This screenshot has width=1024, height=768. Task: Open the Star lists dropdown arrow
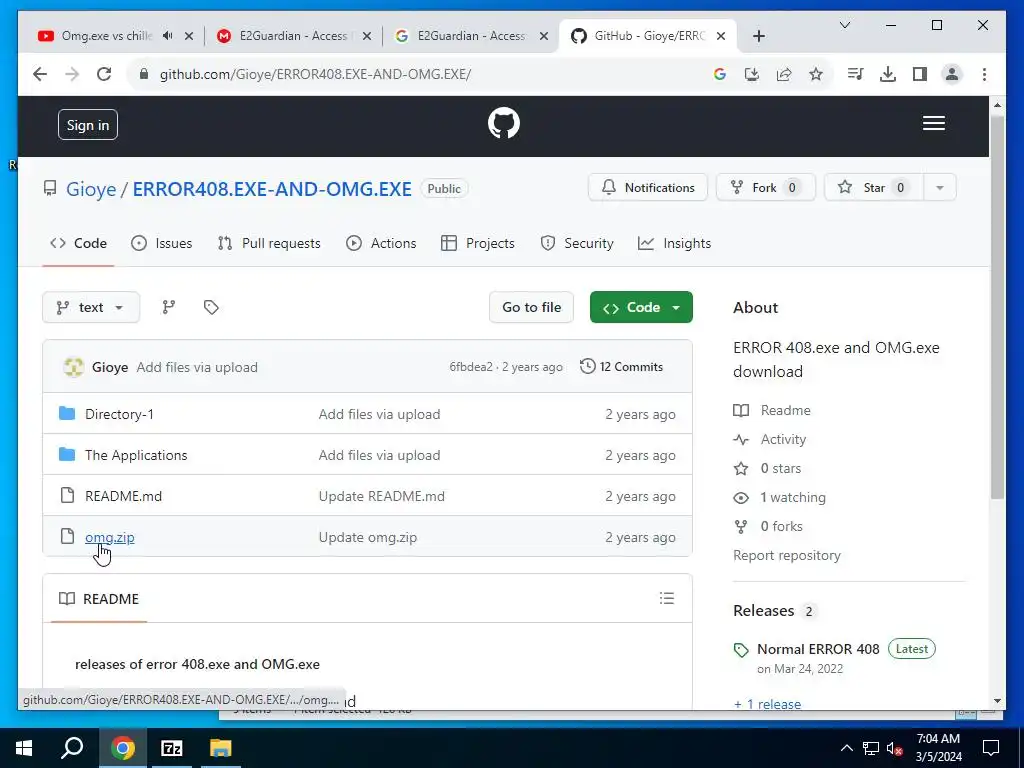pos(940,187)
